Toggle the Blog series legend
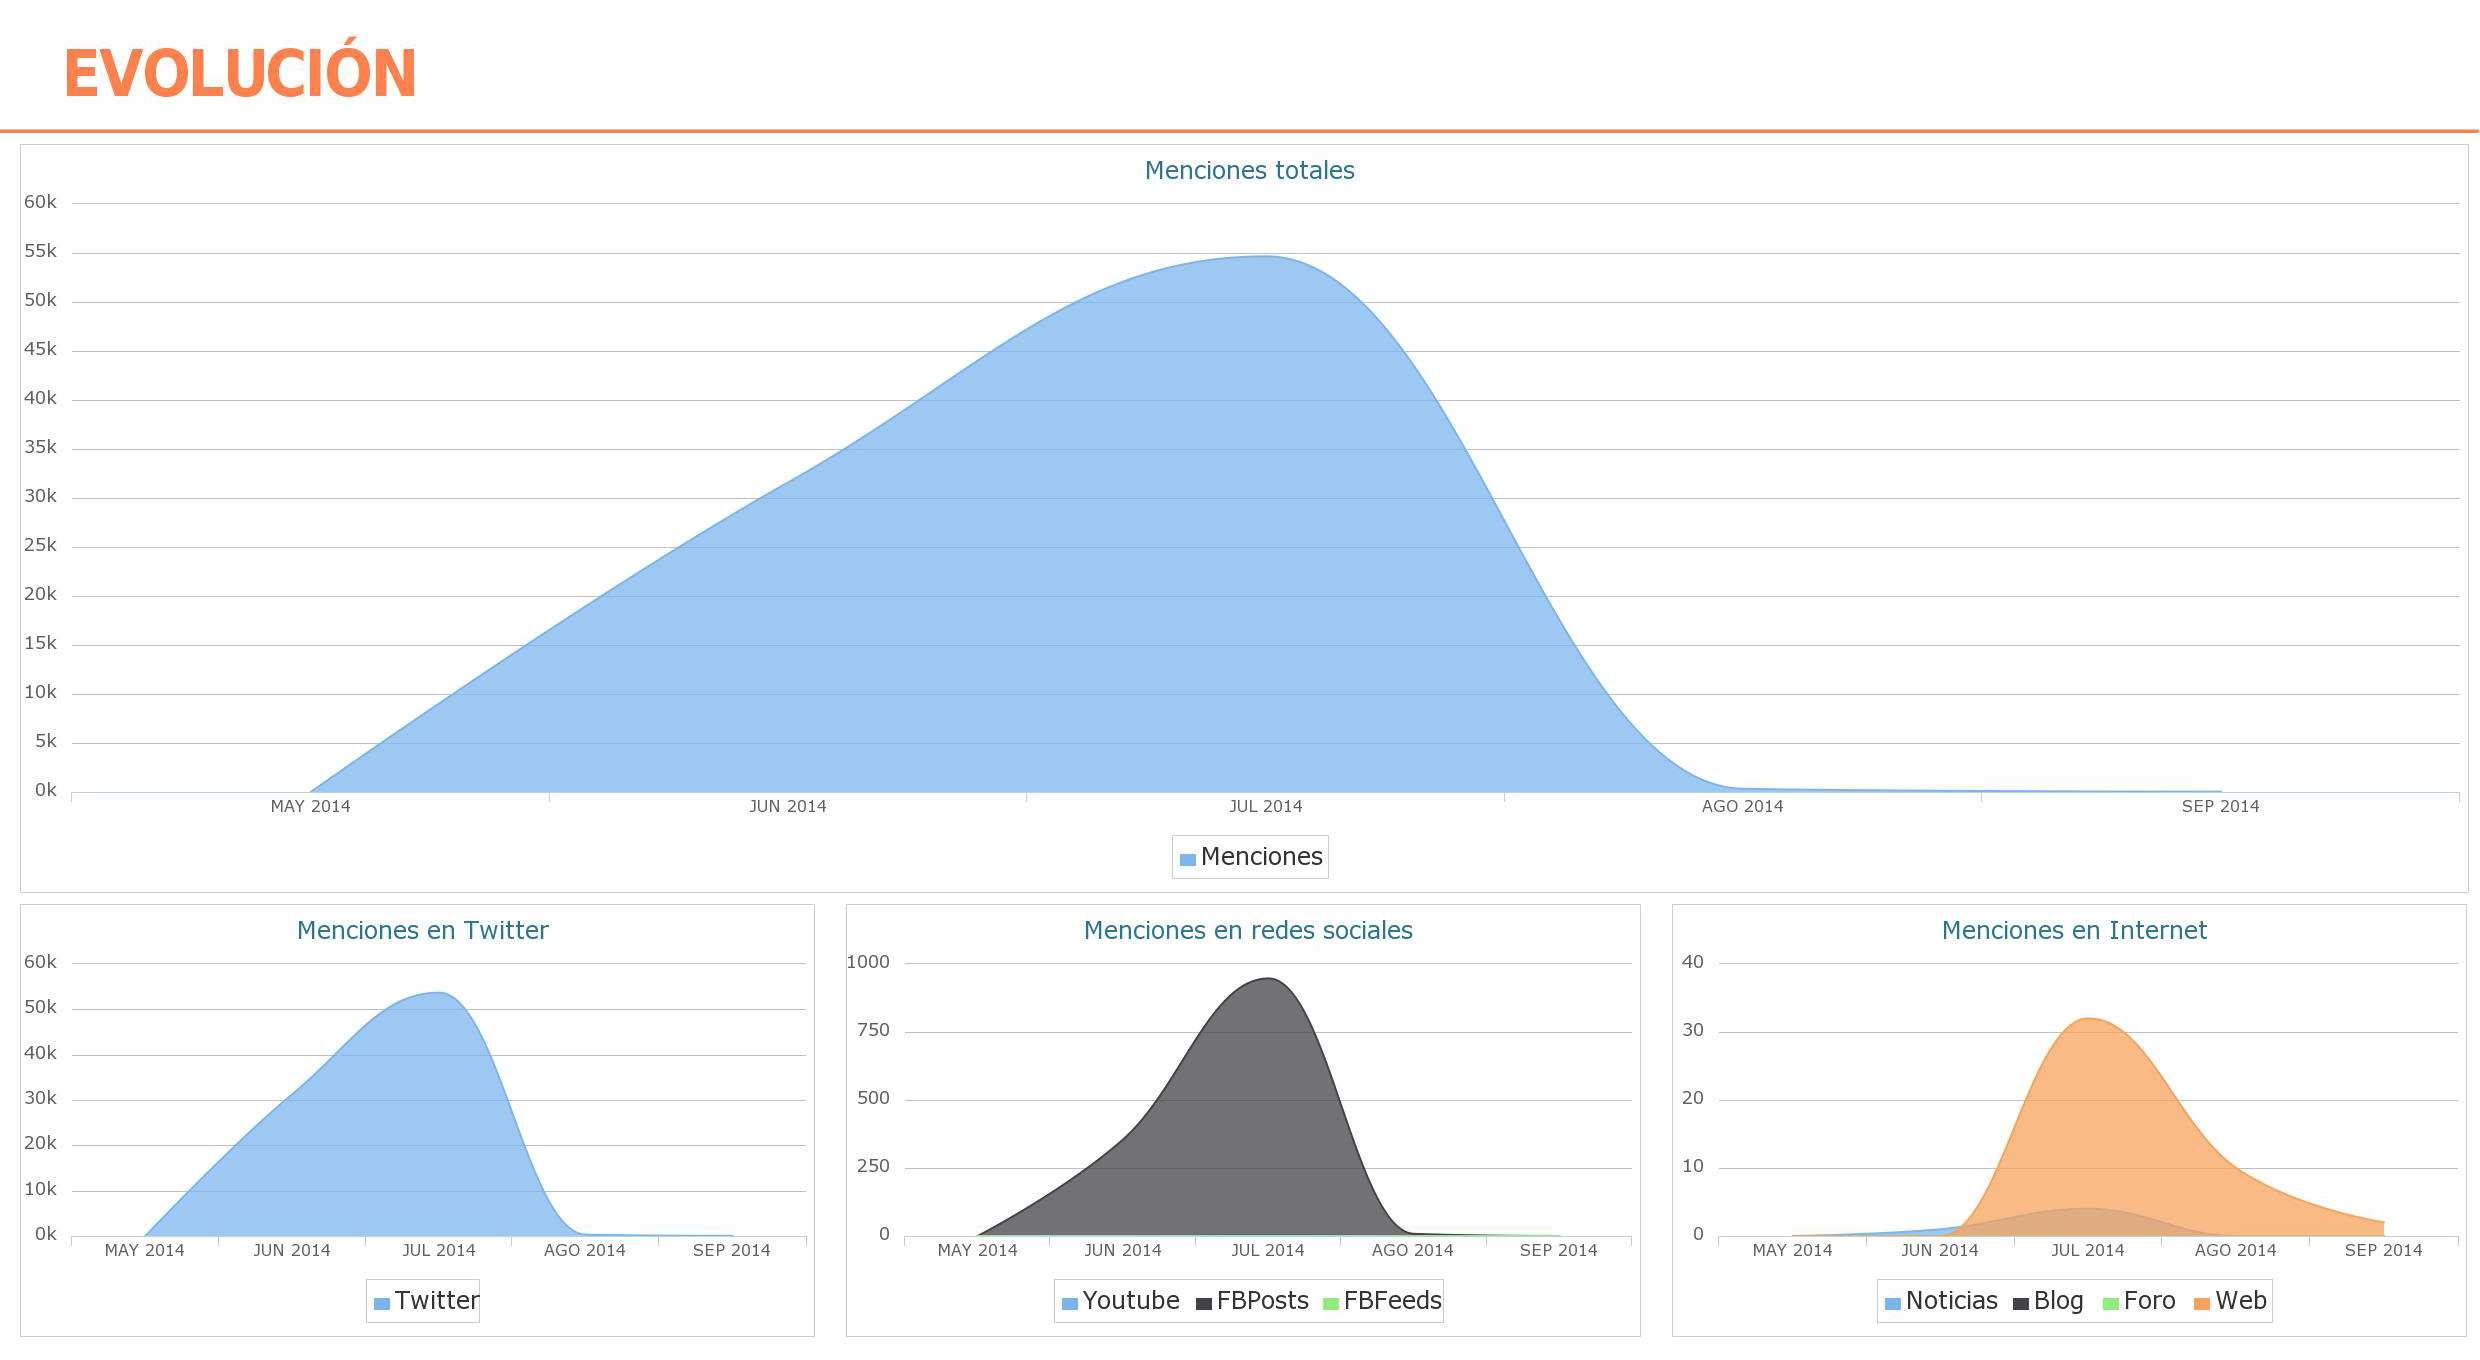The height and width of the screenshot is (1360, 2480). [2048, 1301]
